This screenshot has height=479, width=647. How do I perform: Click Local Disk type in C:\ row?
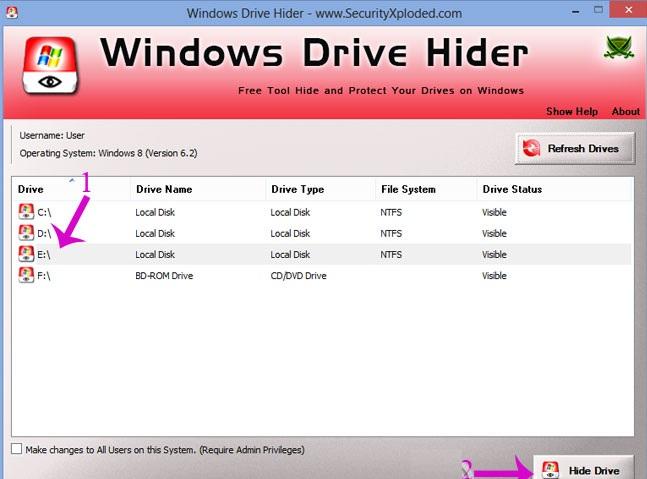[x=290, y=212]
